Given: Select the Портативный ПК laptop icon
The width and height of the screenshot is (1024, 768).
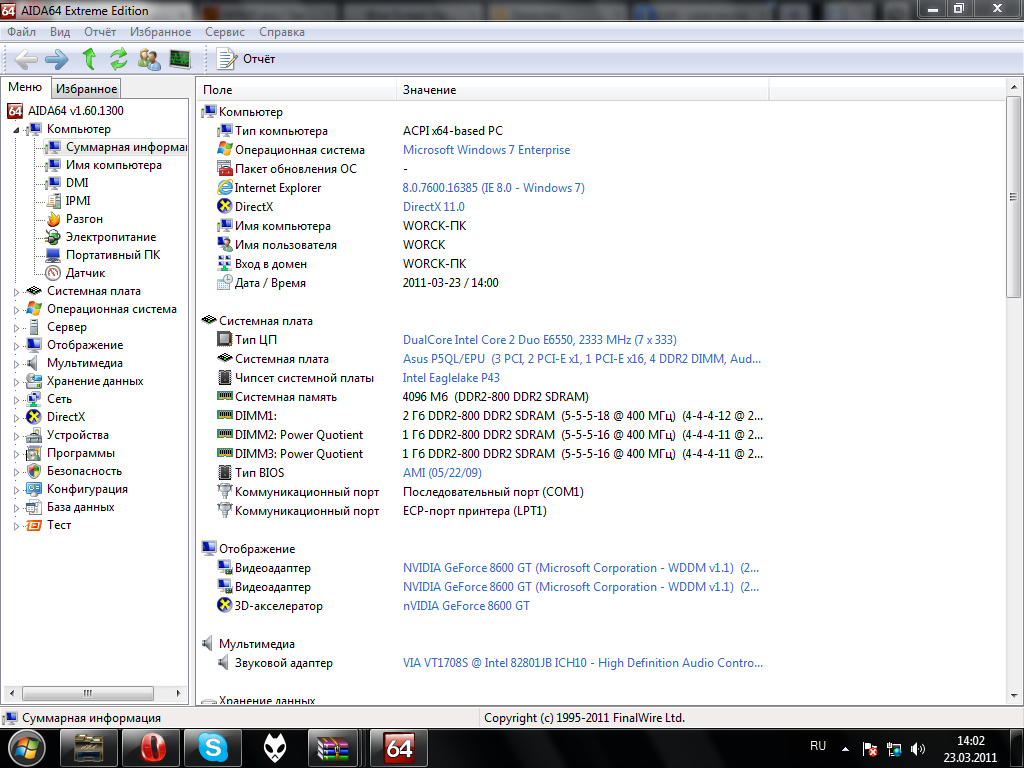Looking at the screenshot, I should tap(54, 255).
